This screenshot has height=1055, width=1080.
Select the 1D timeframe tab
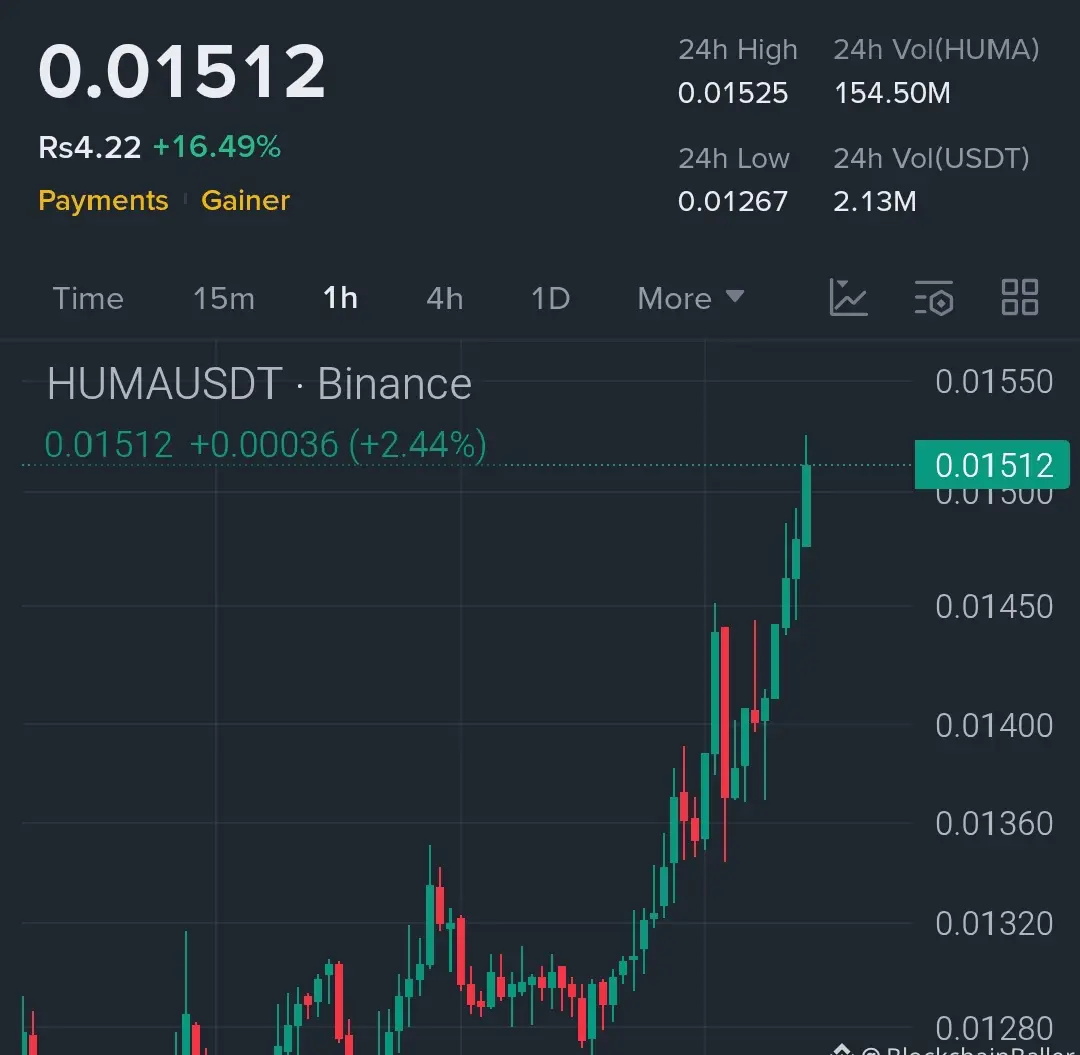tap(550, 299)
